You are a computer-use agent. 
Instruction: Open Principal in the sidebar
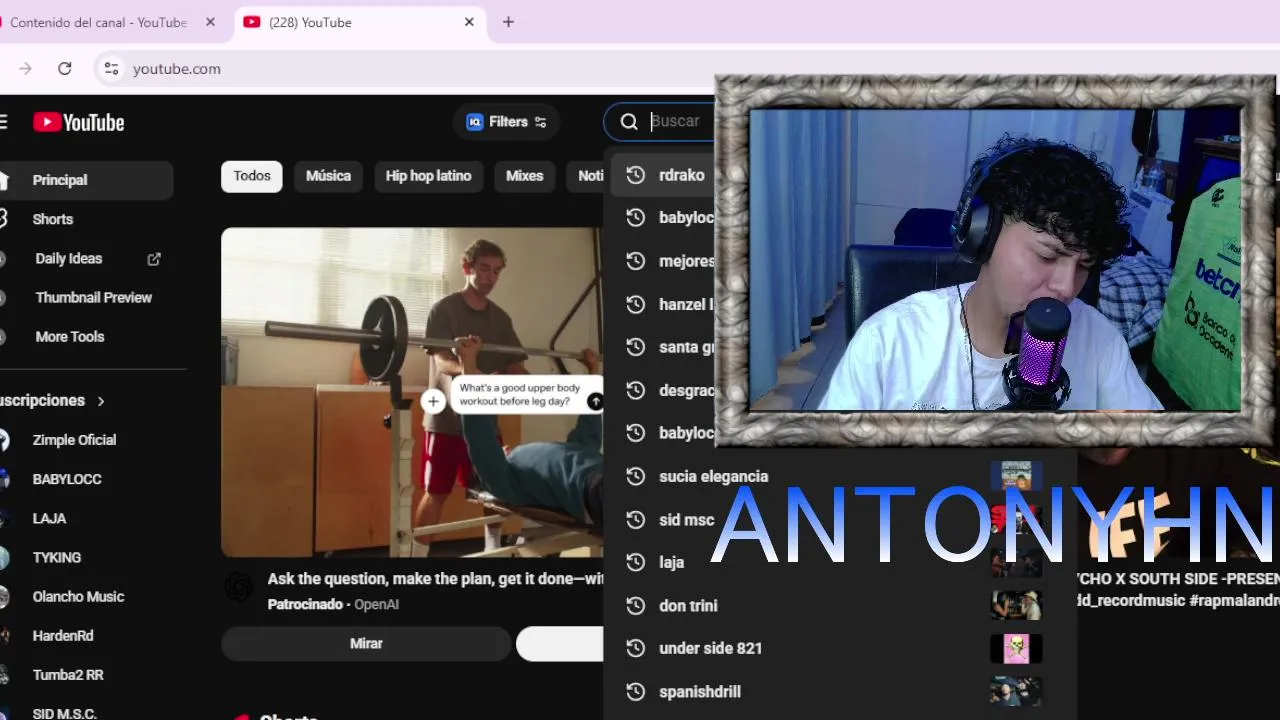click(86, 180)
